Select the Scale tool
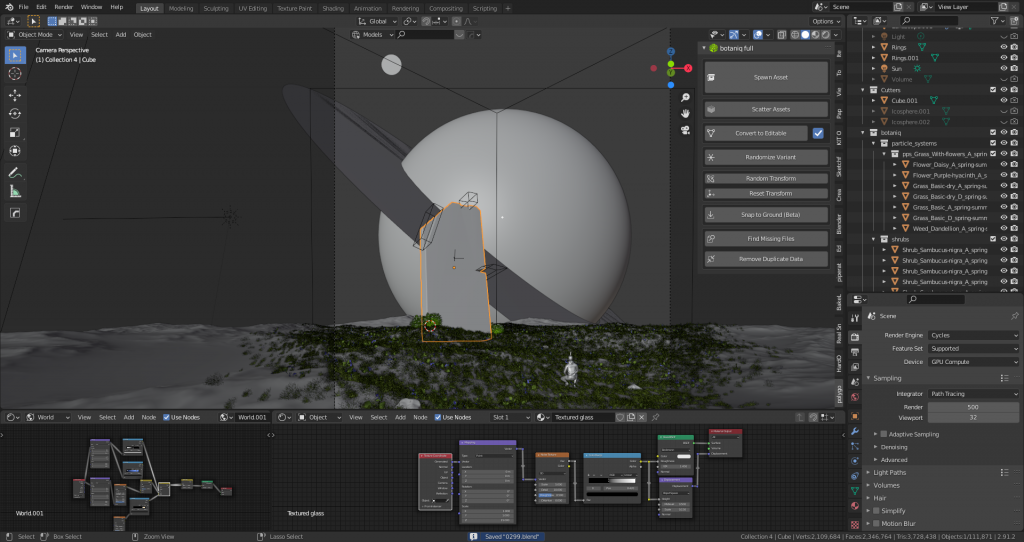Viewport: 1024px width, 542px height. coord(15,133)
